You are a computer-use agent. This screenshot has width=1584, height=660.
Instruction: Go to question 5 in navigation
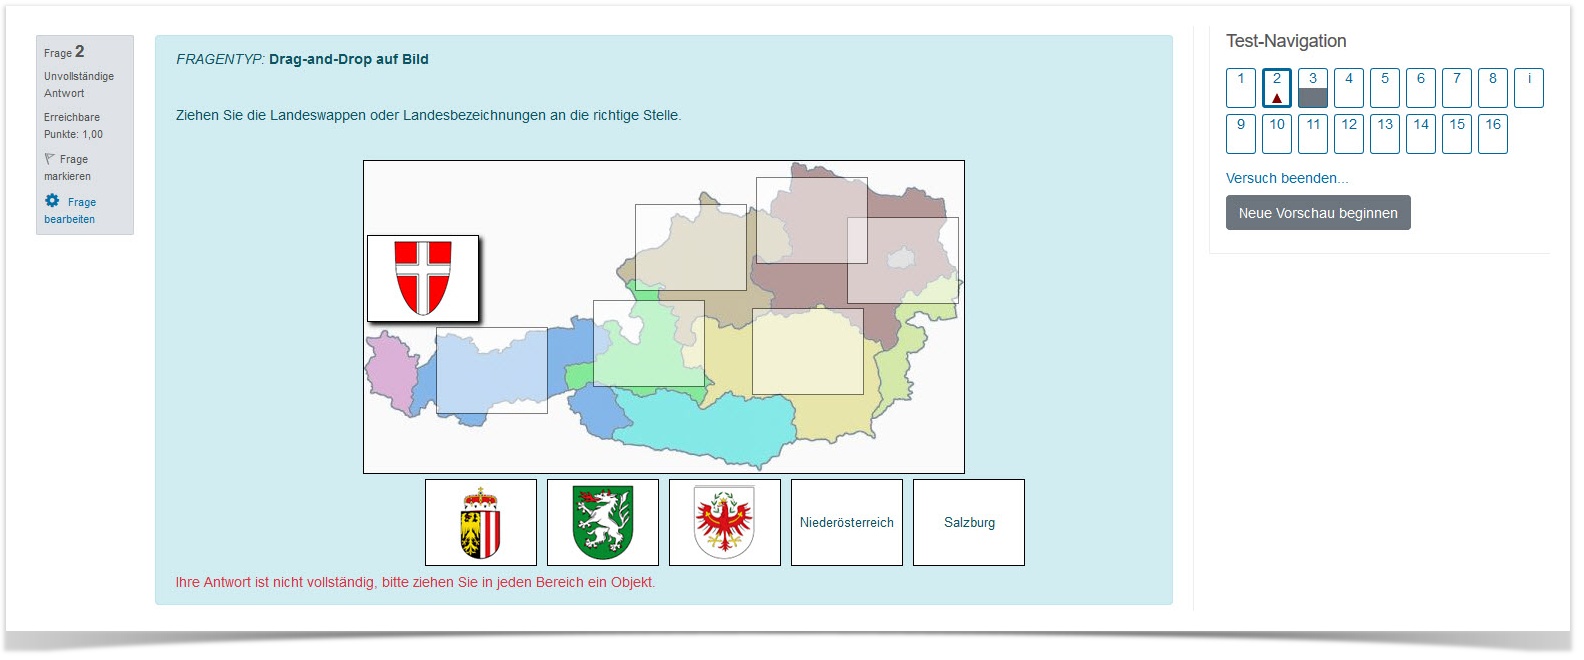pos(1385,88)
